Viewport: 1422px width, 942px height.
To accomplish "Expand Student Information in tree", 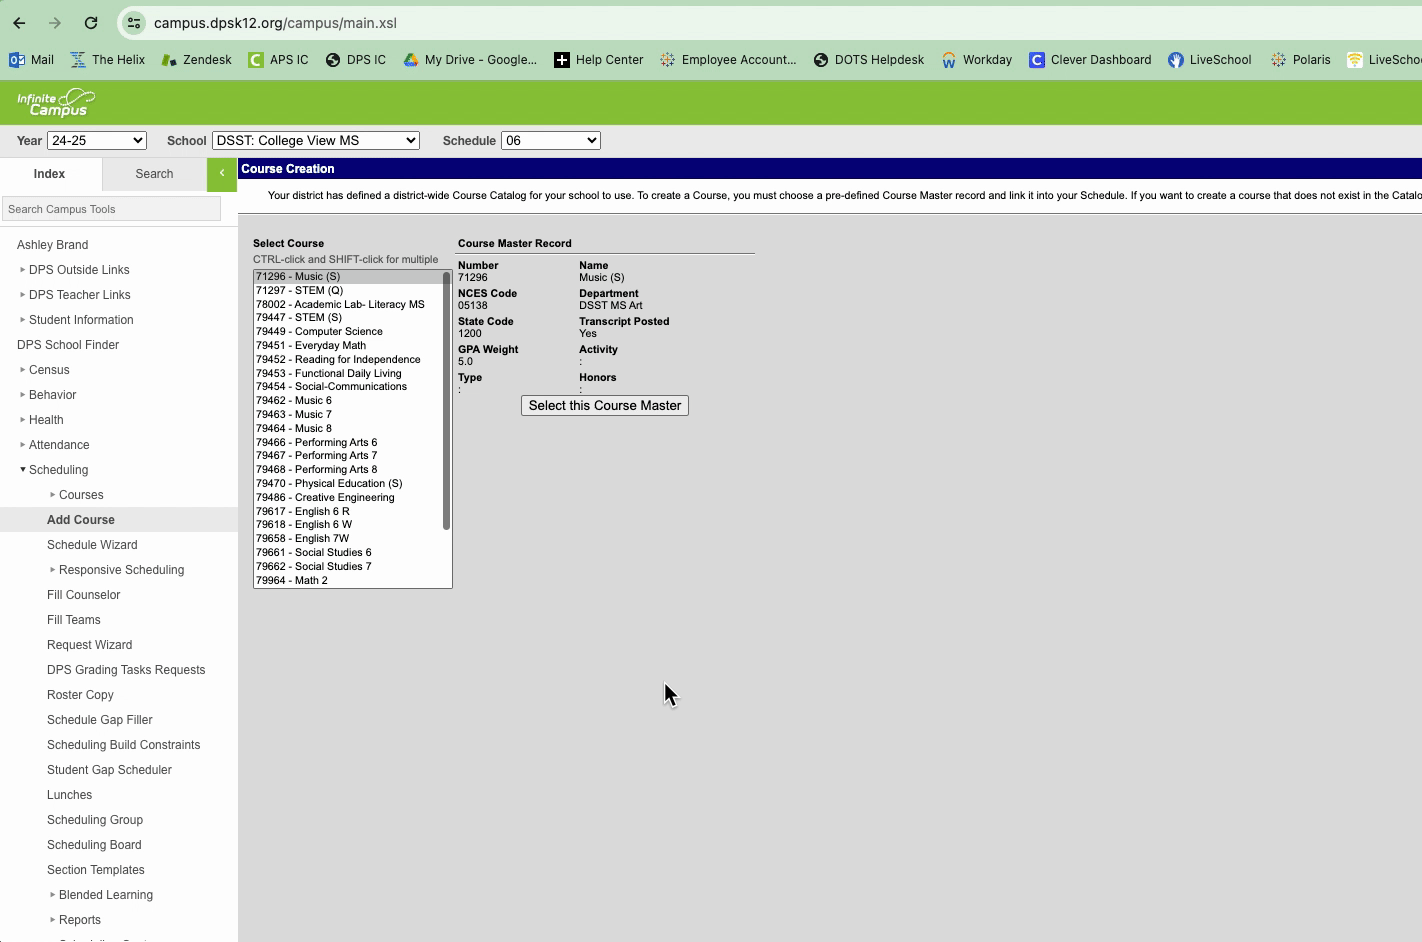I will (x=23, y=320).
